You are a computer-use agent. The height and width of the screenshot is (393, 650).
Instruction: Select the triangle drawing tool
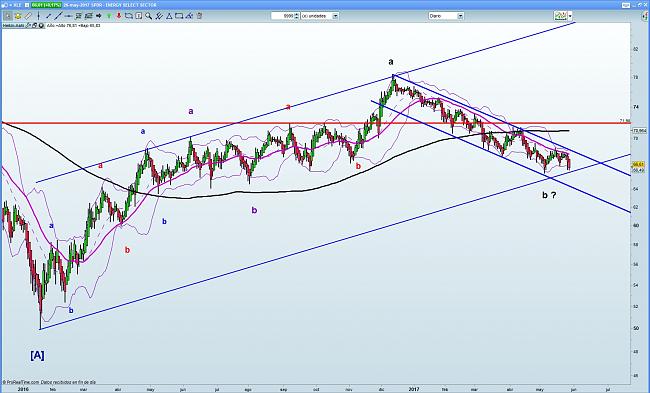coord(169,16)
